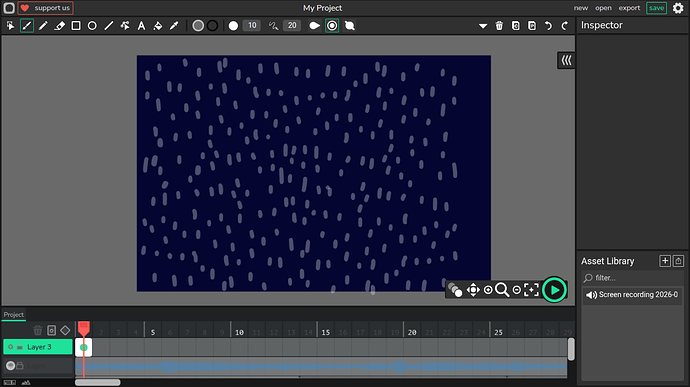This screenshot has height=387, width=690.
Task: Select the Layer 3 row
Action: tap(38, 347)
